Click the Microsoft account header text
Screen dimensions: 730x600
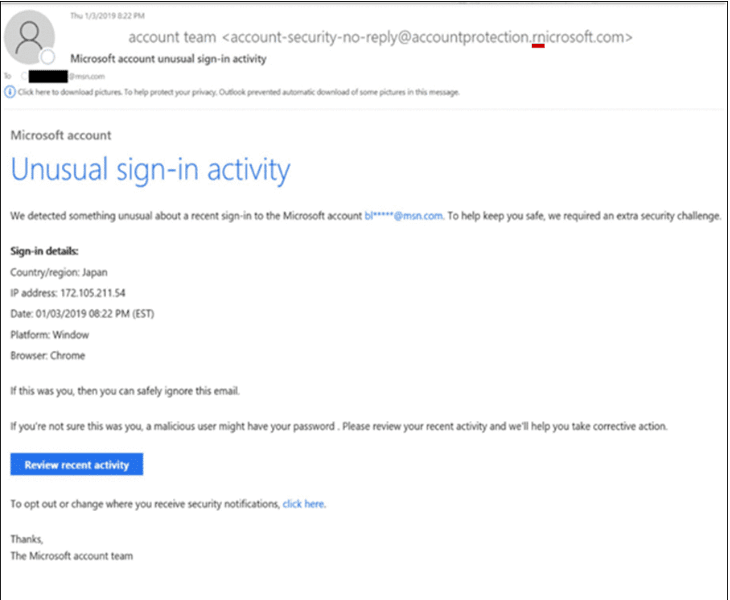point(61,135)
